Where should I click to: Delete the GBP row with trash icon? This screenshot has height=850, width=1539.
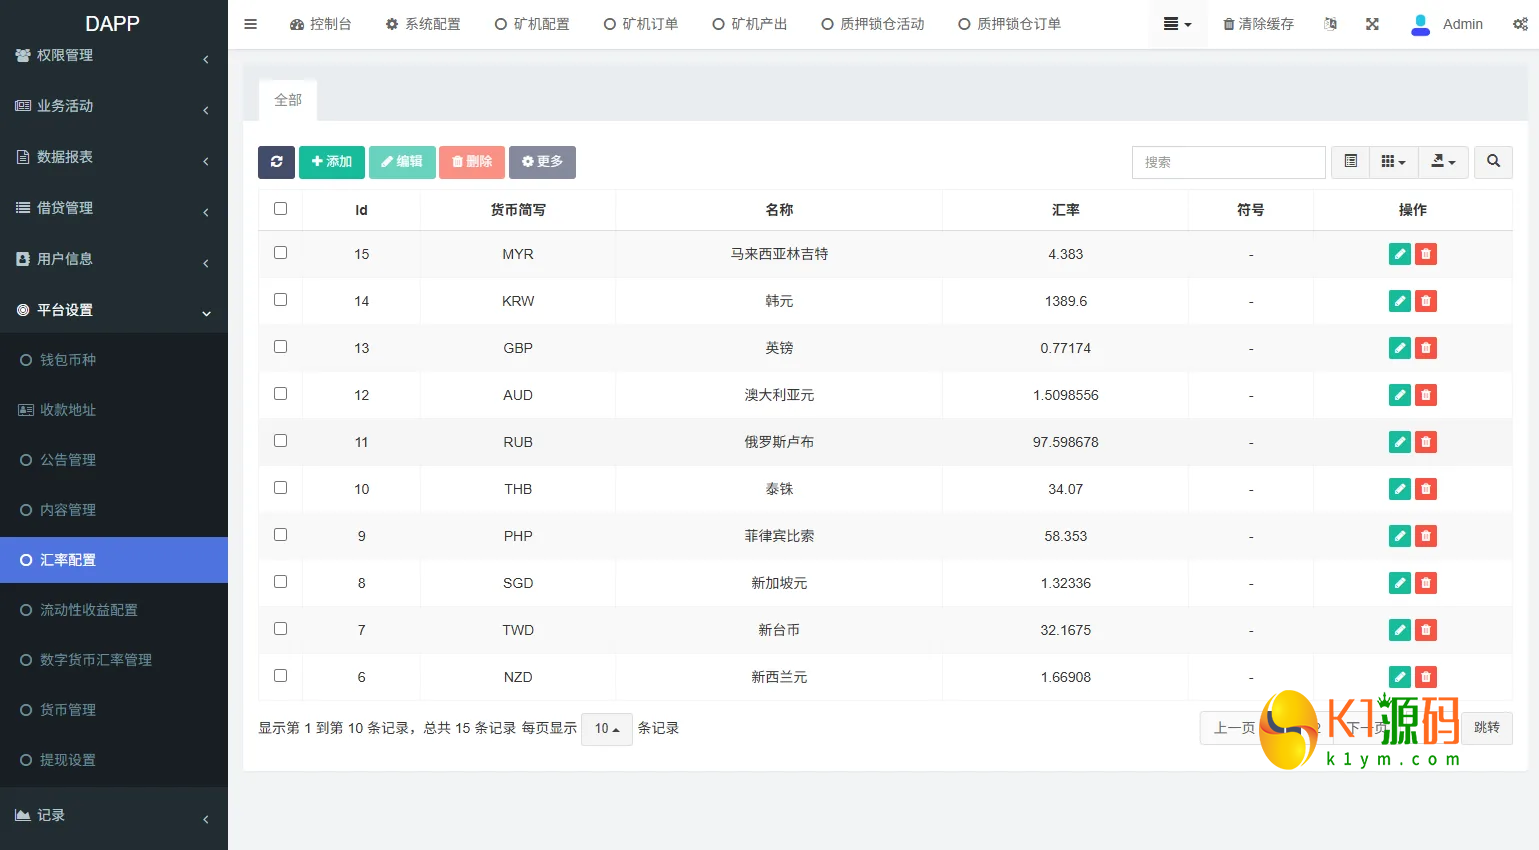point(1426,348)
